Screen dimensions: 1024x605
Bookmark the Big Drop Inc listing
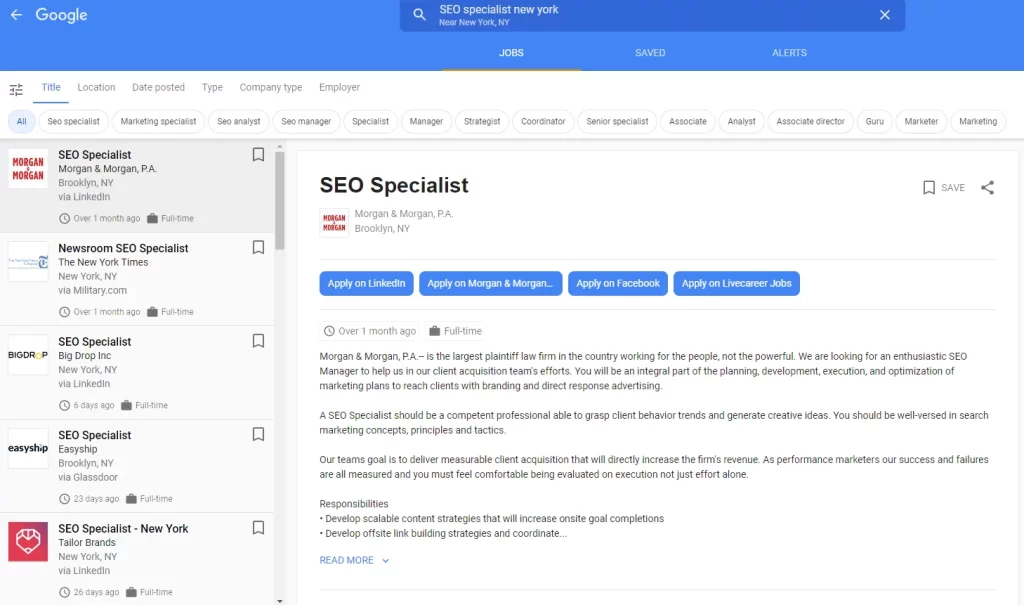(x=258, y=341)
